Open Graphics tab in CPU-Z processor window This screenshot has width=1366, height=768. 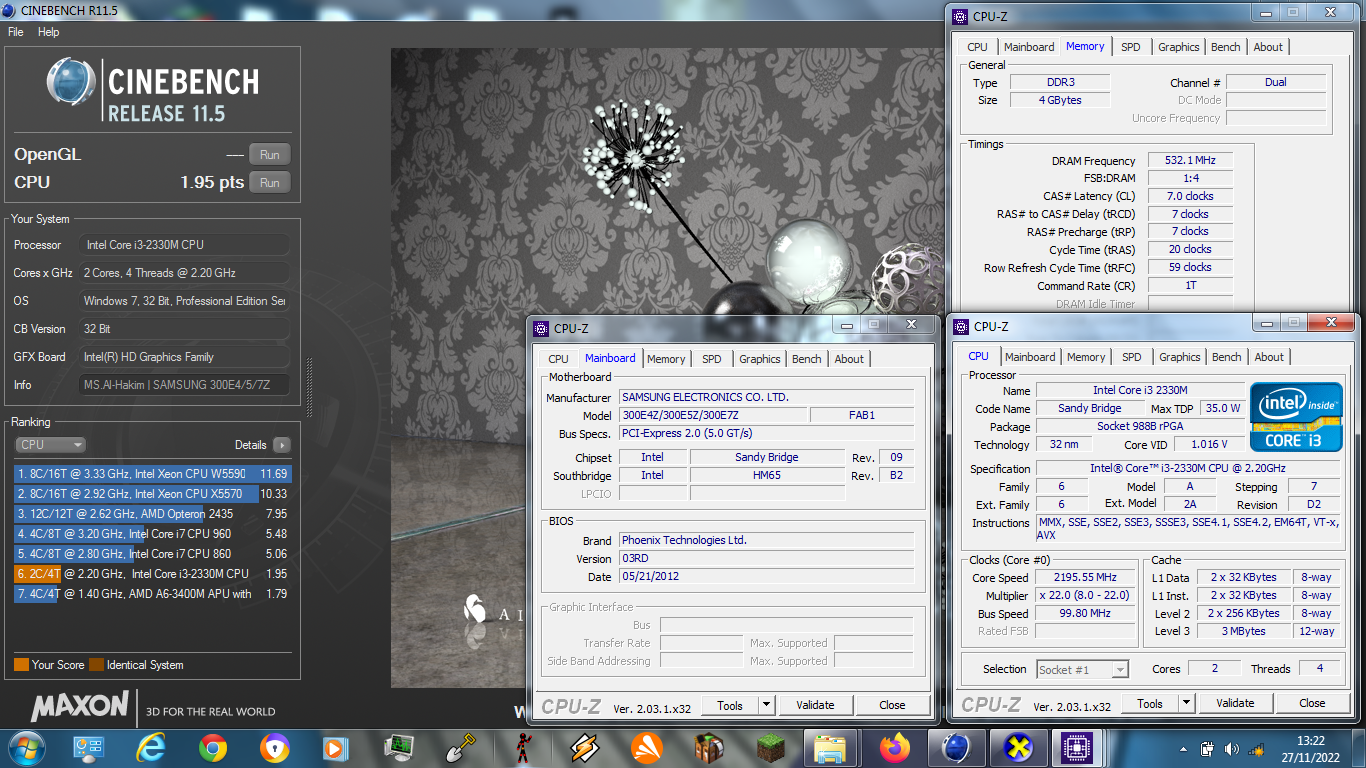[1180, 357]
